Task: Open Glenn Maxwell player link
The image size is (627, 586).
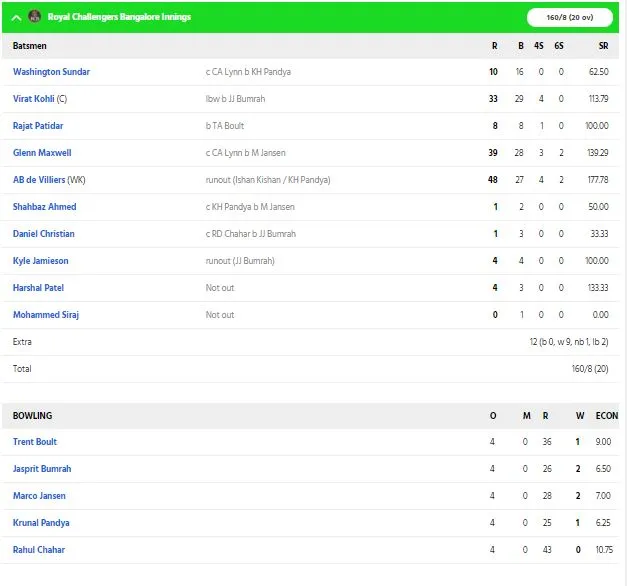Action: coord(42,153)
